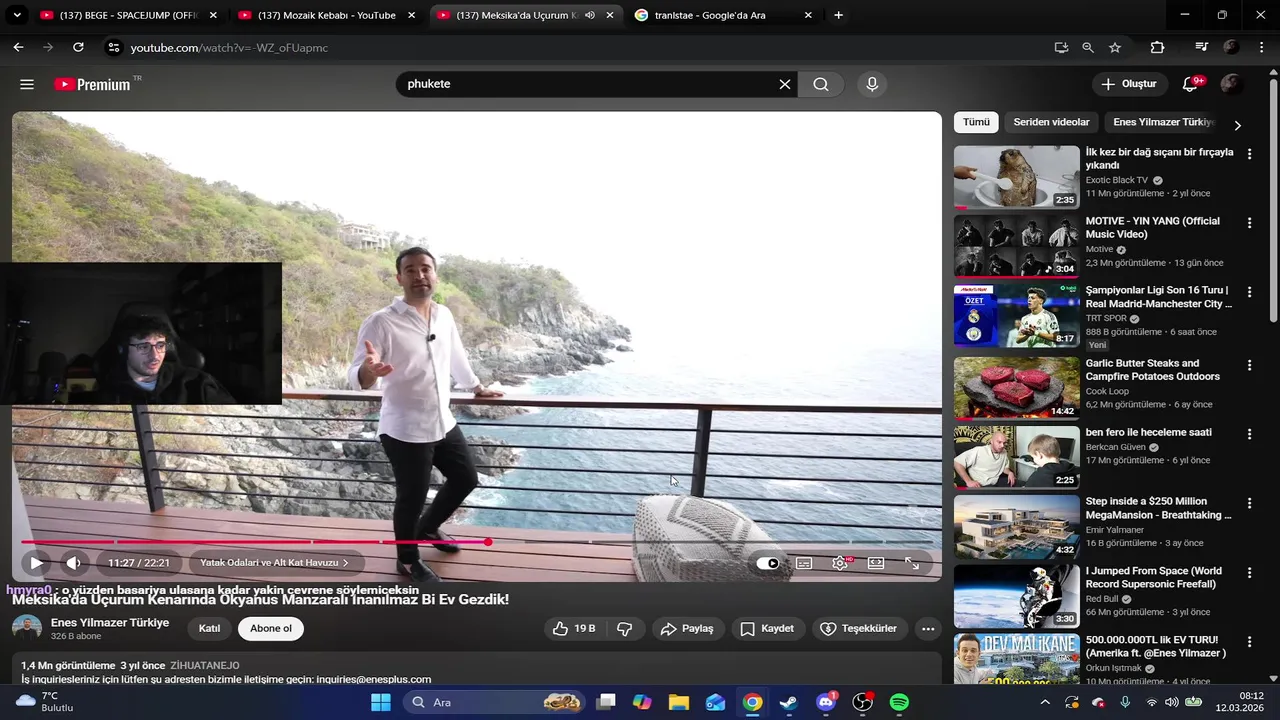Open Garlic Butter Steaks video thumbnail

[1016, 388]
